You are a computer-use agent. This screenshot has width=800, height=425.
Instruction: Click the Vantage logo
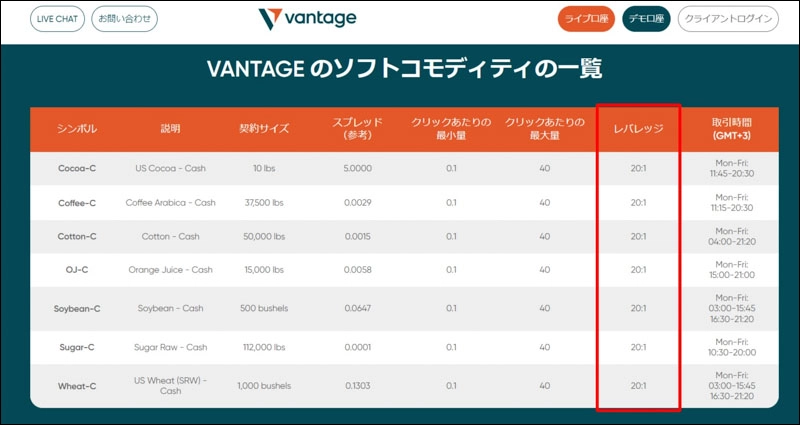306,19
